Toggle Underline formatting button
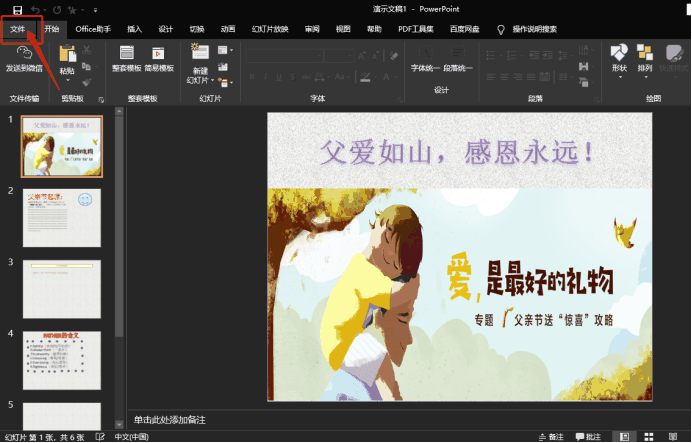Screen dimensions: 692x443 tap(279, 77)
